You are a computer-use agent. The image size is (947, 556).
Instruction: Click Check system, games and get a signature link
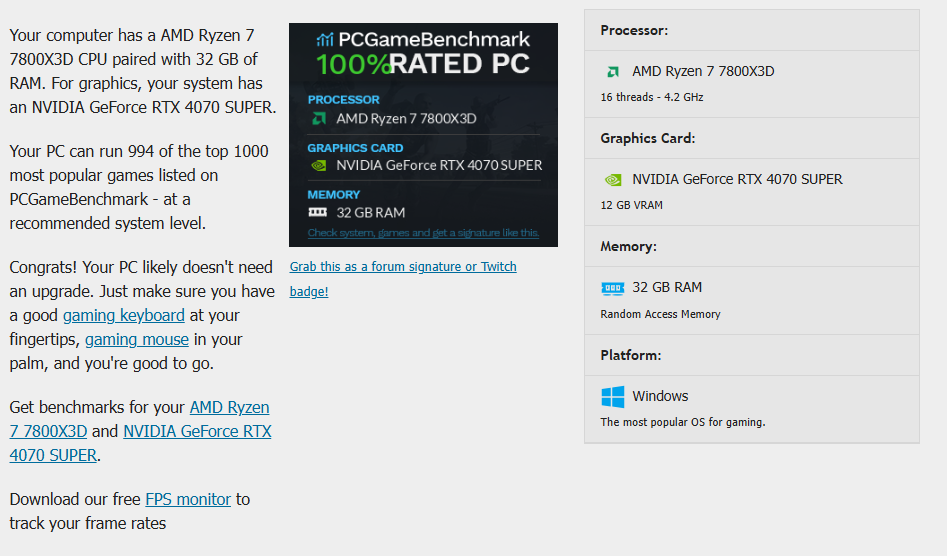(x=423, y=232)
